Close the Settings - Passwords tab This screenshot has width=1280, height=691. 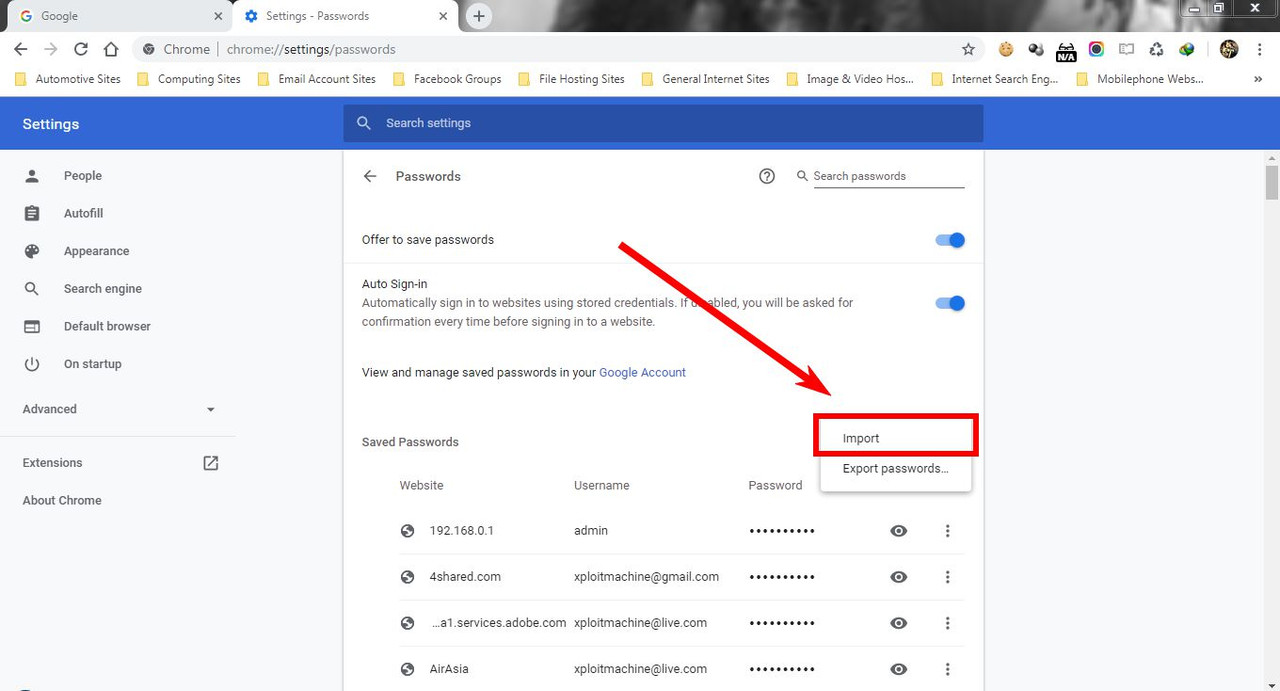(445, 16)
